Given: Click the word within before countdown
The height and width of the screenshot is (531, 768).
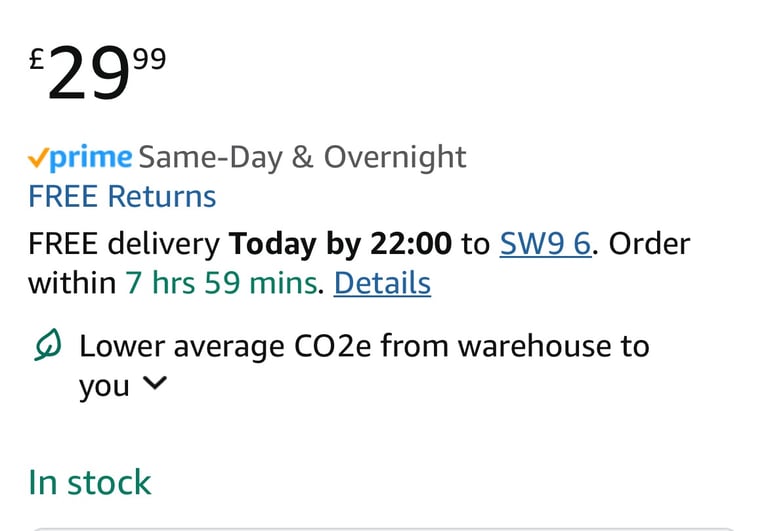Looking at the screenshot, I should coord(72,283).
